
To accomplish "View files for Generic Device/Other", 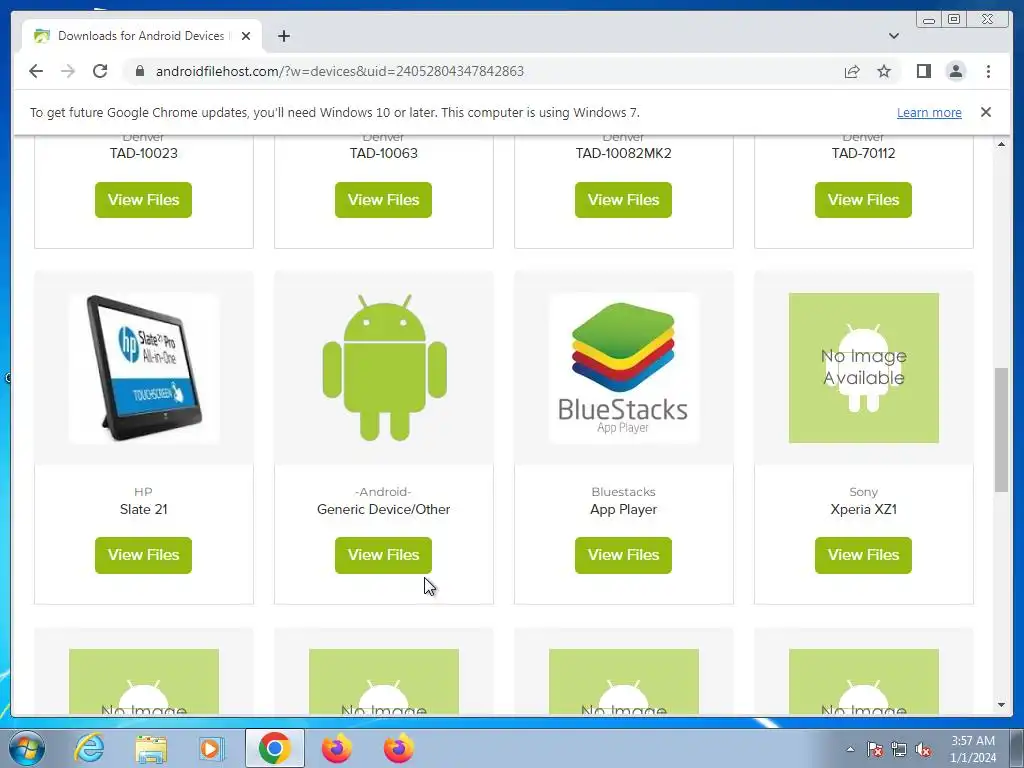I will pos(383,555).
